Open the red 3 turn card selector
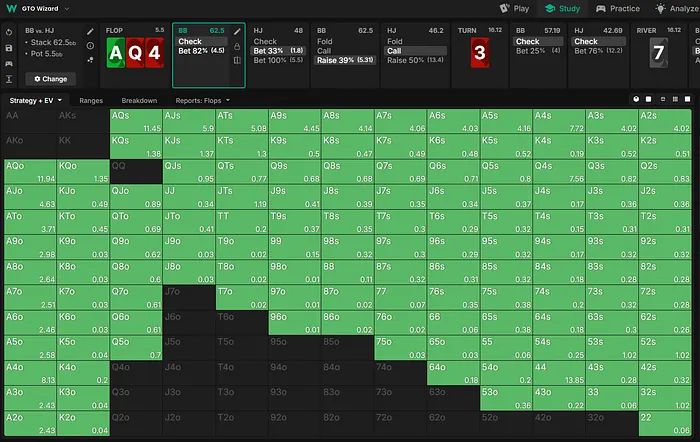 point(480,54)
